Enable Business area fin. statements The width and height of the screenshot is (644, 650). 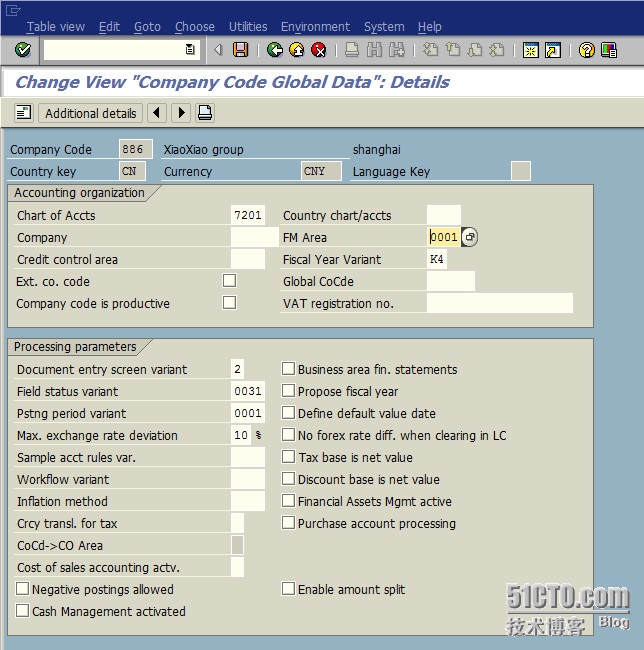tap(288, 369)
